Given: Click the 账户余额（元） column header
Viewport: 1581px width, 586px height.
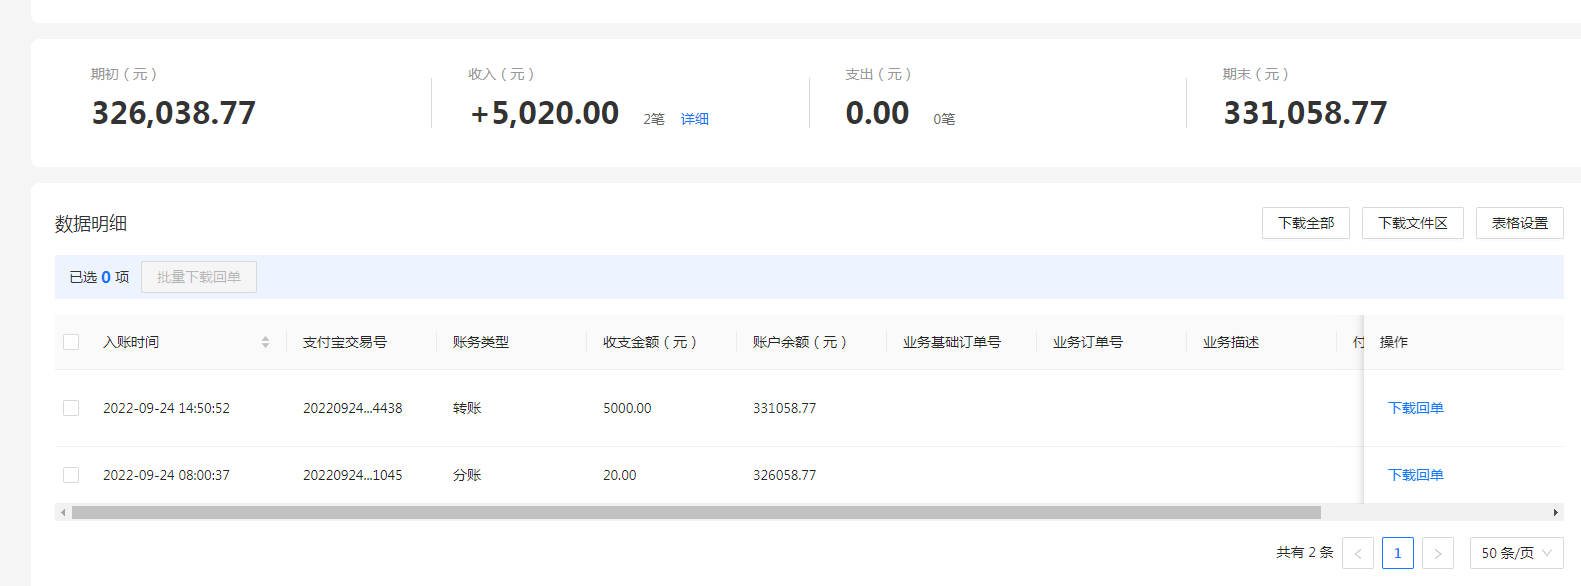Looking at the screenshot, I should (x=800, y=342).
